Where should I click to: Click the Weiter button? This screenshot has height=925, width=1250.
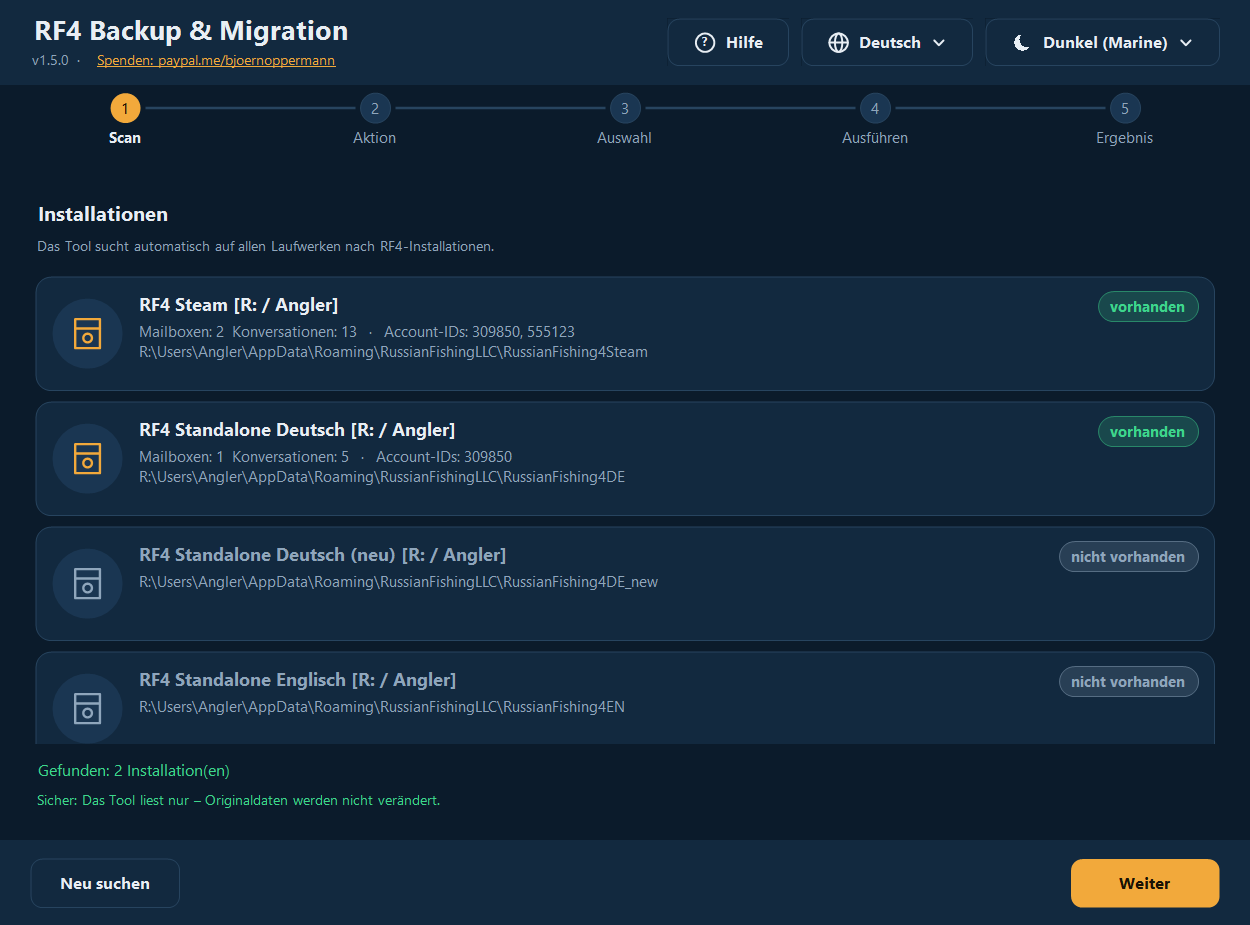pos(1145,883)
